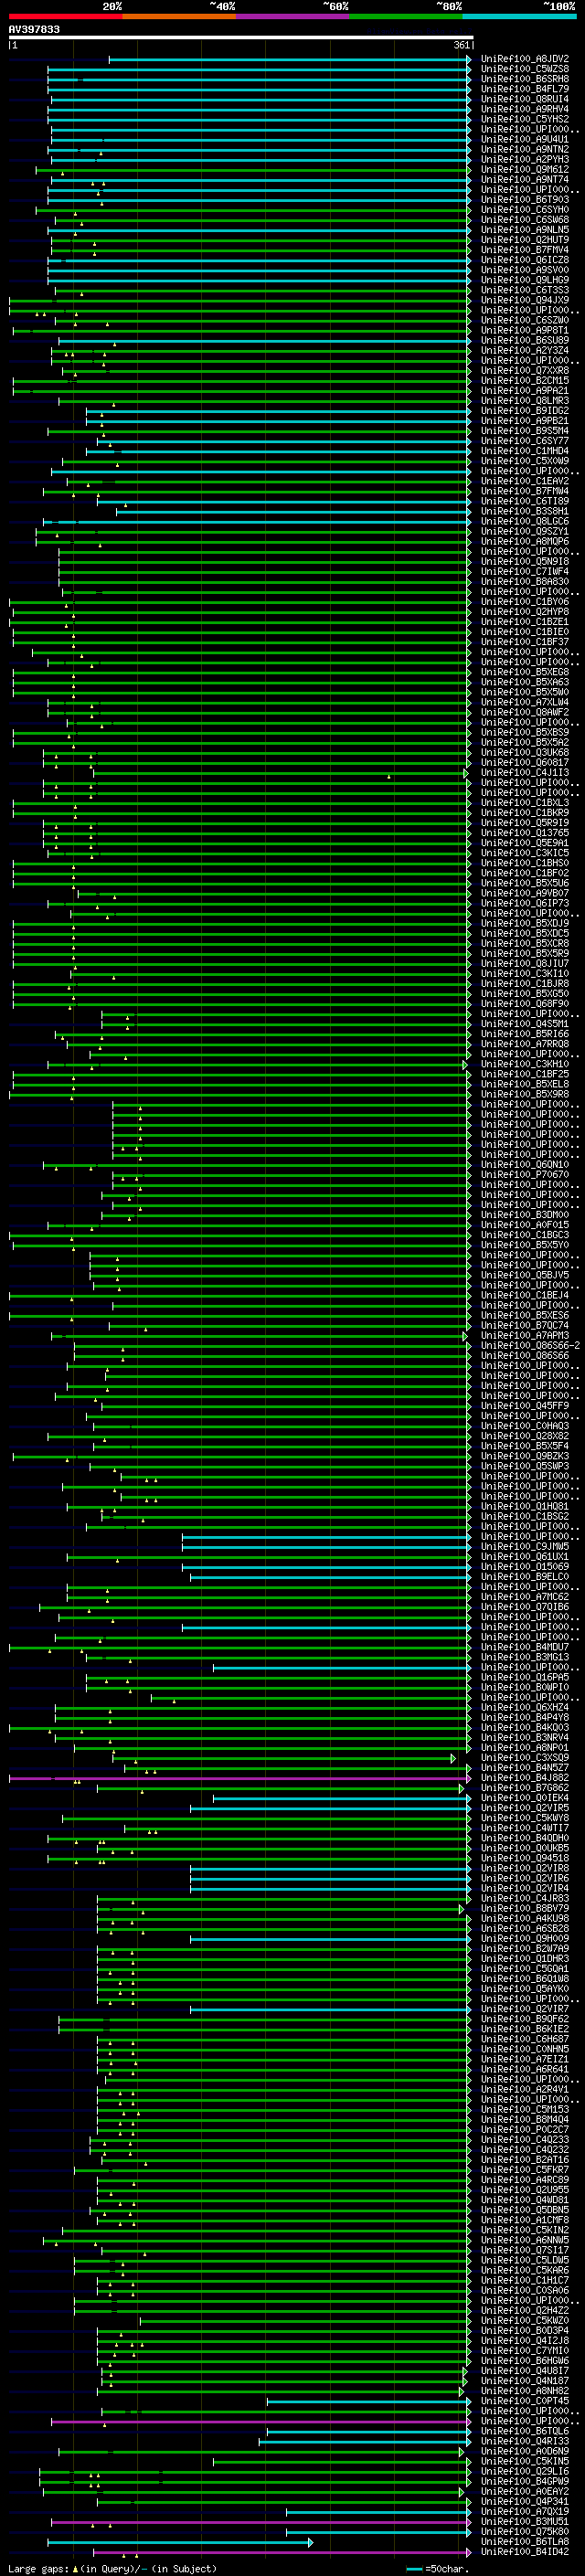Select hit label UniRef100_C6T3S3

pyautogui.click(x=525, y=290)
